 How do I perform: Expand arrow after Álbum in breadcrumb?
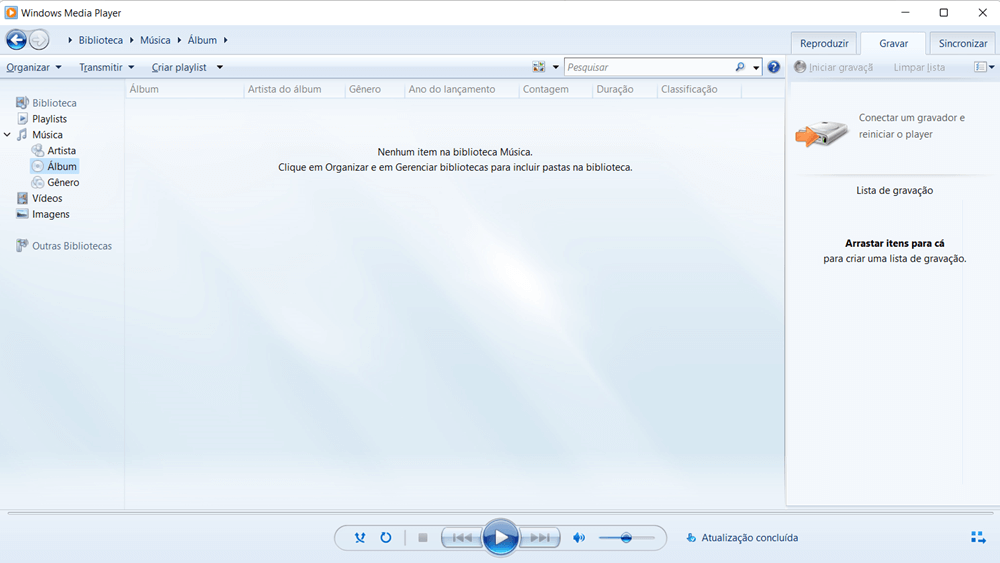(x=226, y=40)
